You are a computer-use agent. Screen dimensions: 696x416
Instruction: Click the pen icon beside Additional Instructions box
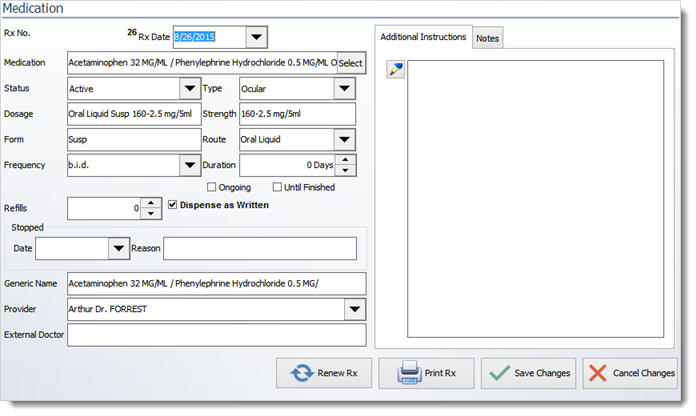[395, 69]
